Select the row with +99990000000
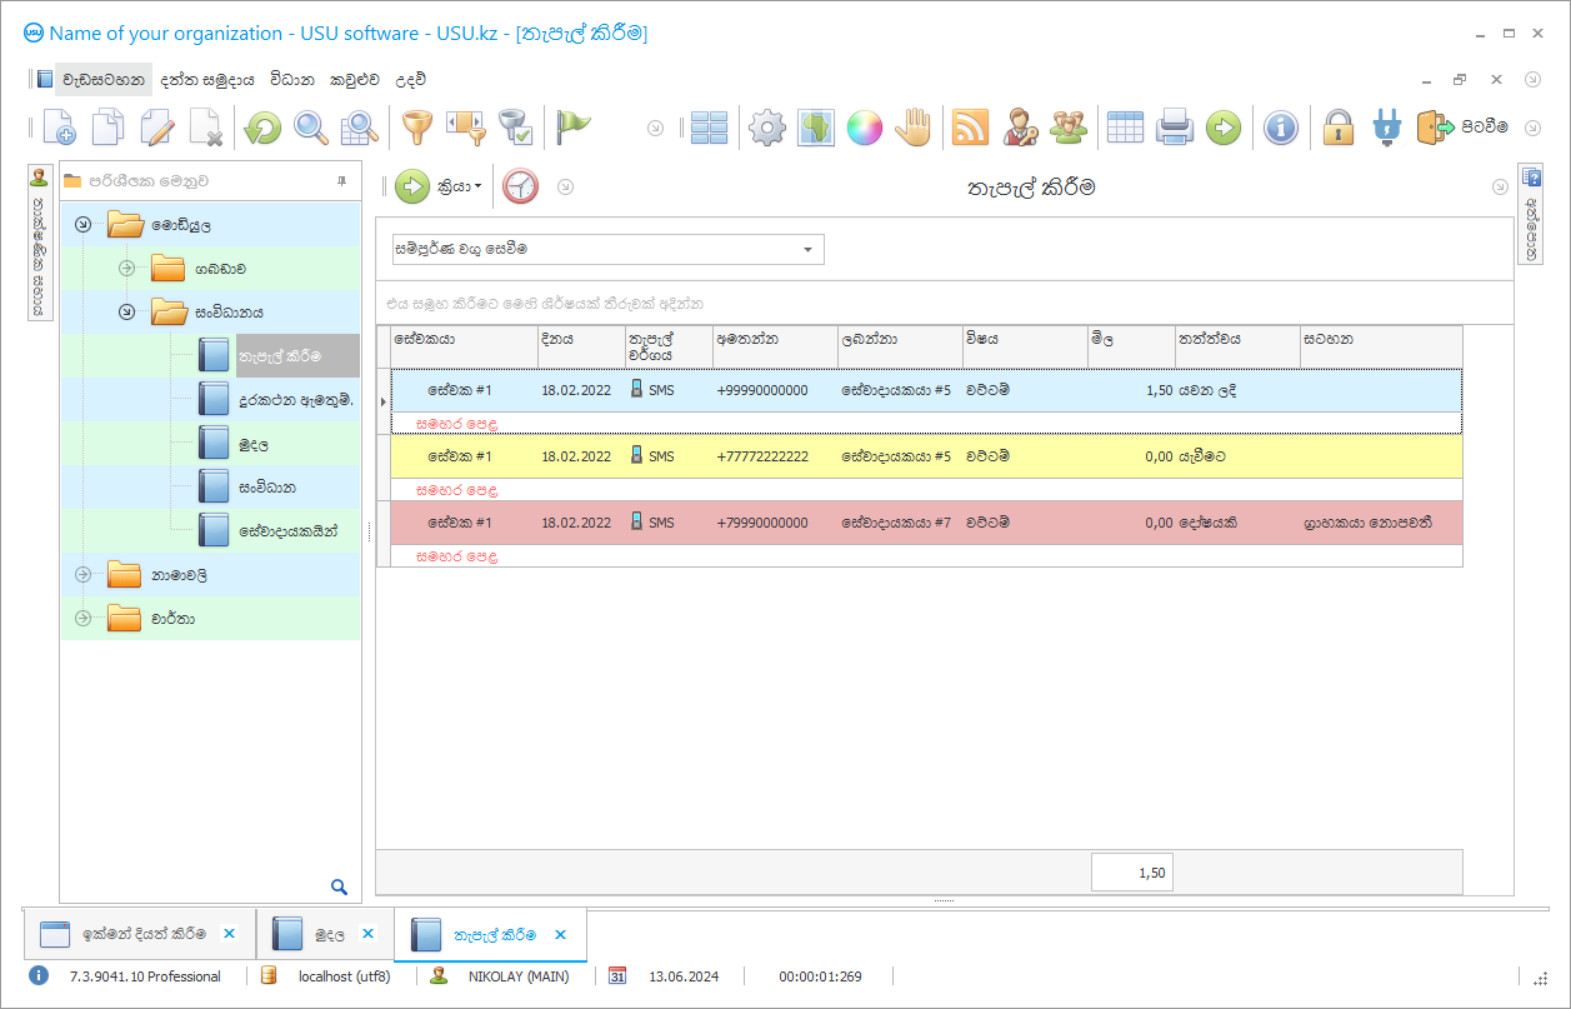The height and width of the screenshot is (1009, 1571). [x=926, y=390]
